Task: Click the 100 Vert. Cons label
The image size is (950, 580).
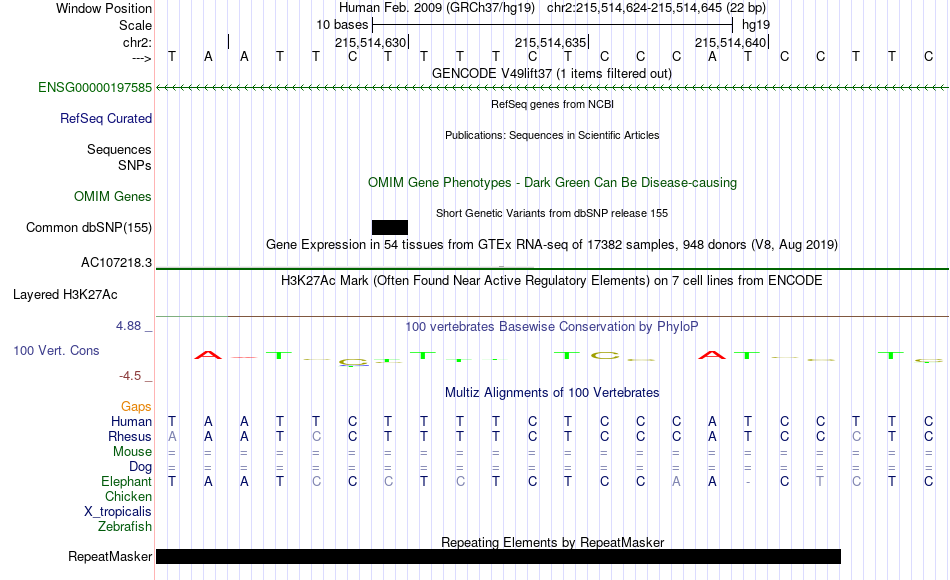Action: [x=56, y=350]
